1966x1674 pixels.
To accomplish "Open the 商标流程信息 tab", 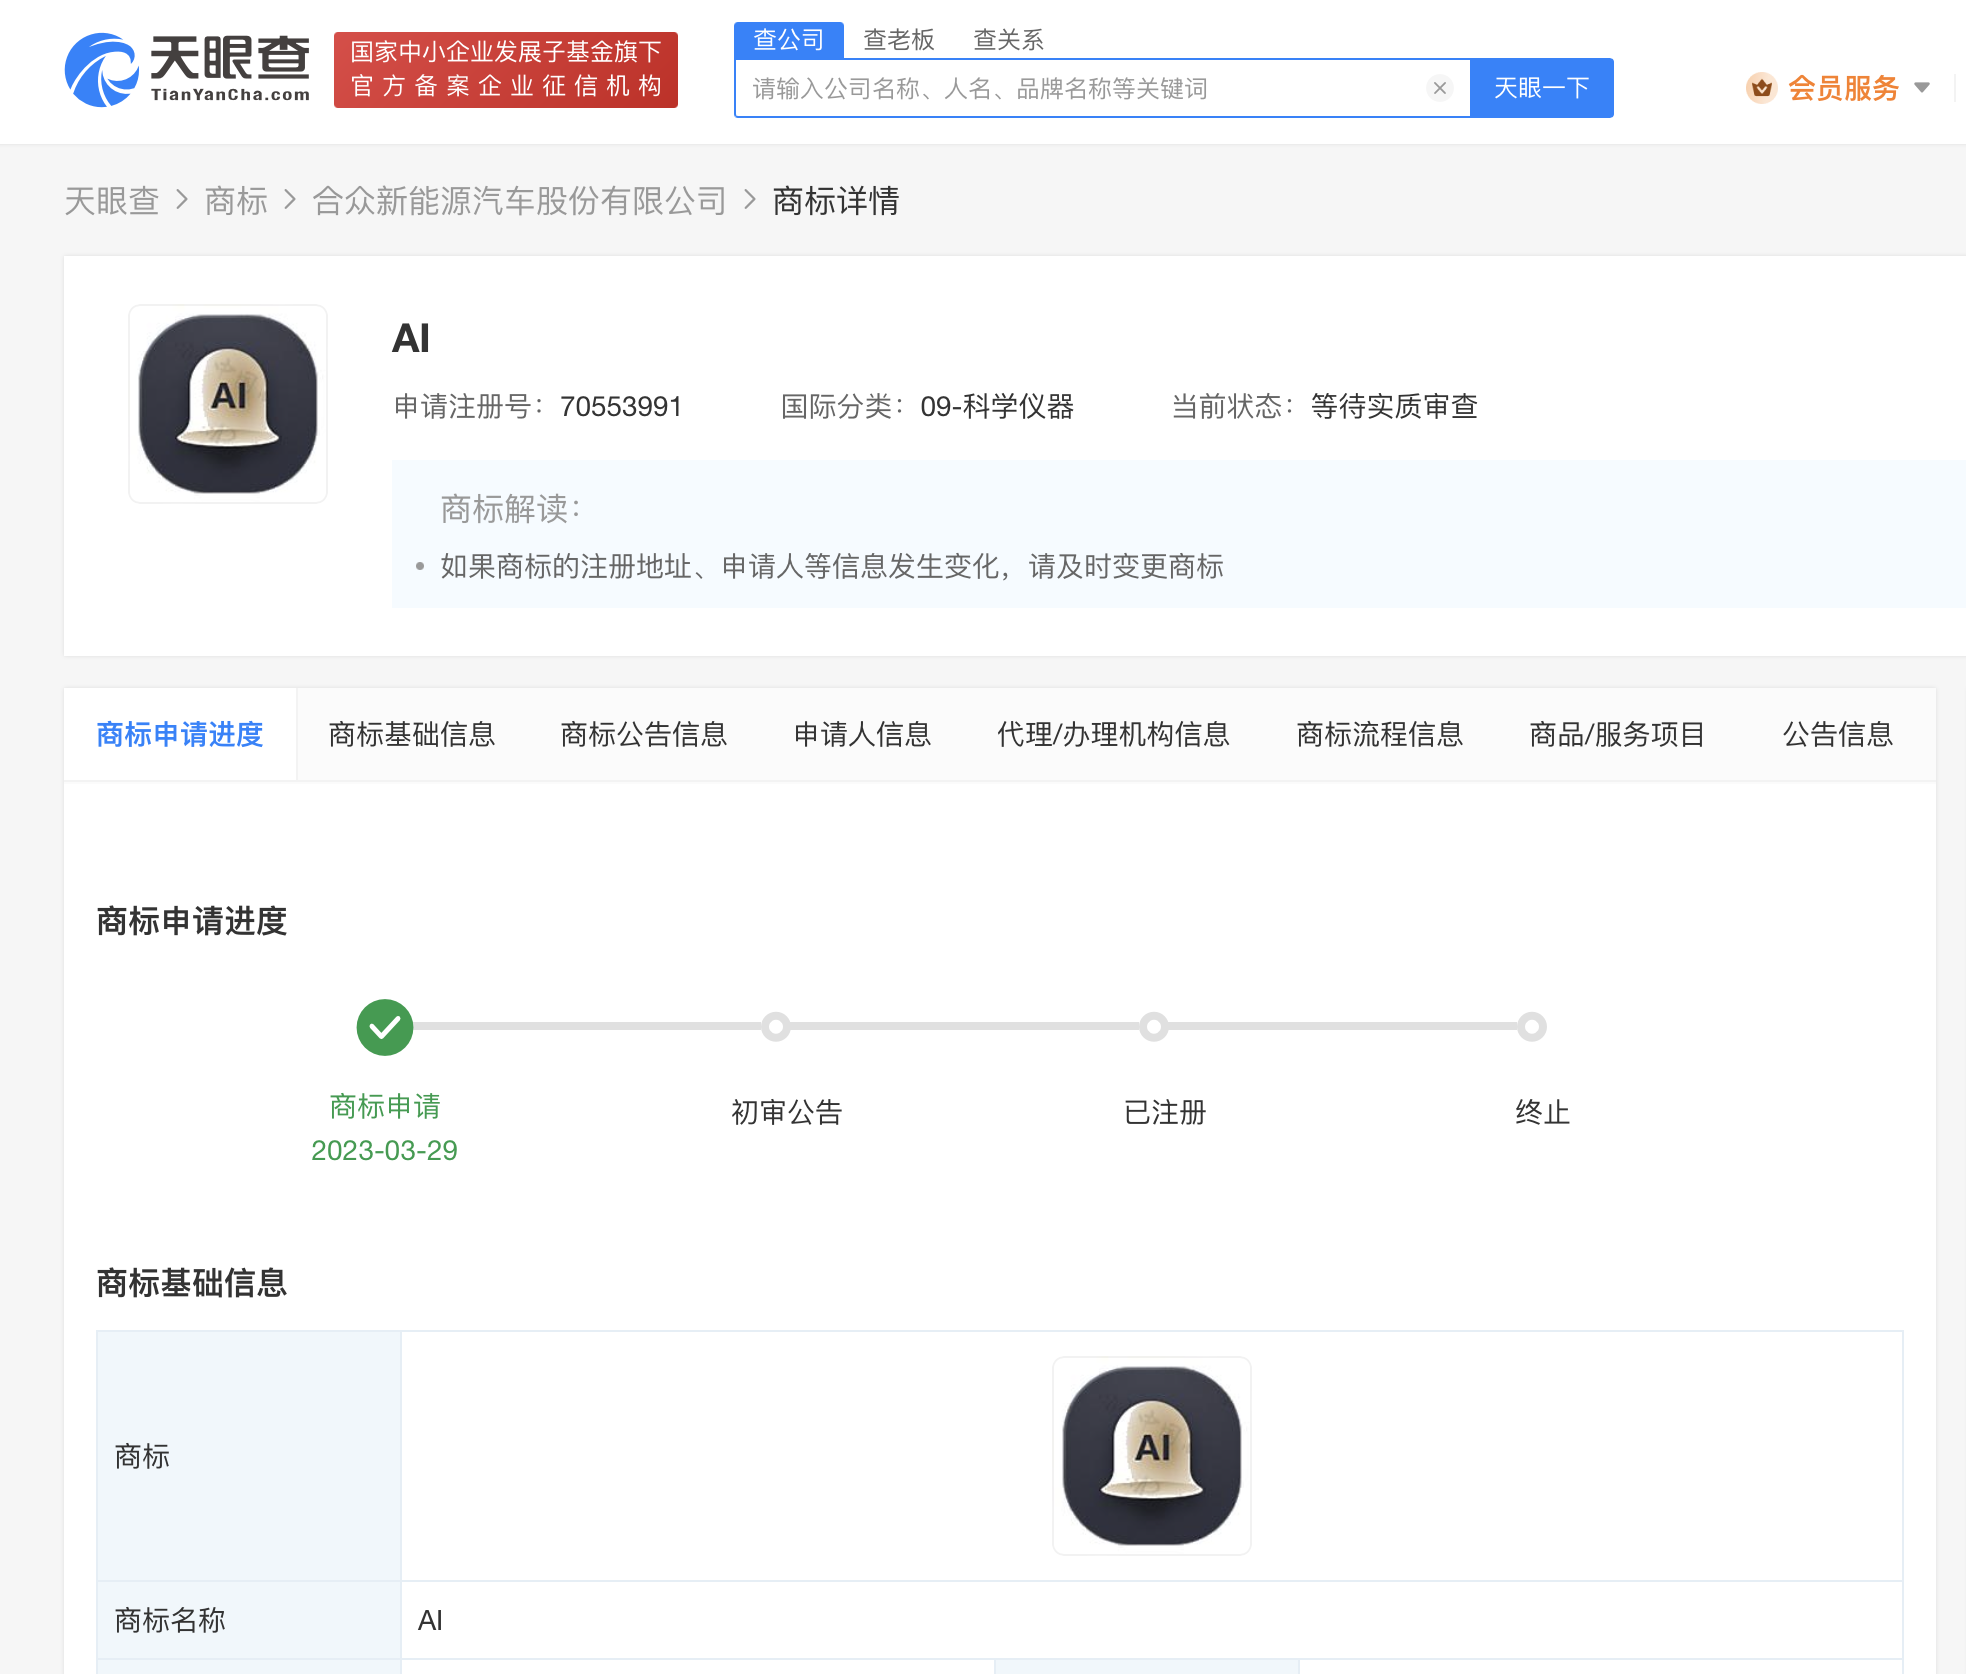I will tap(1380, 734).
